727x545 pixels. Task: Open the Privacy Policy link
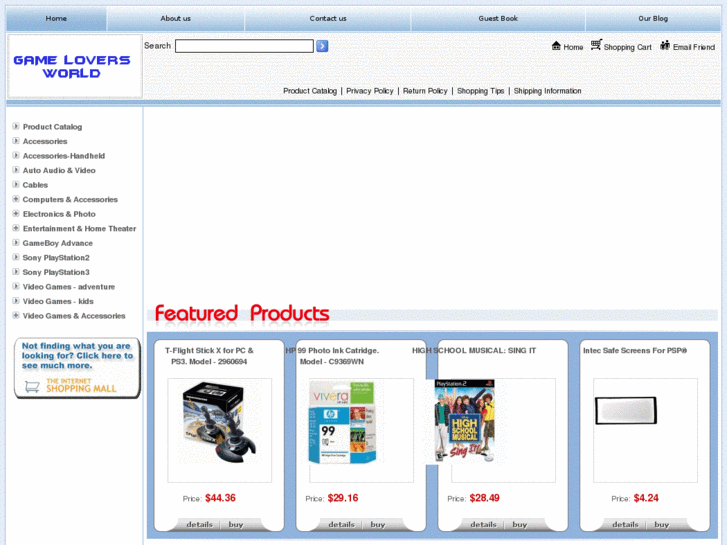(x=370, y=91)
